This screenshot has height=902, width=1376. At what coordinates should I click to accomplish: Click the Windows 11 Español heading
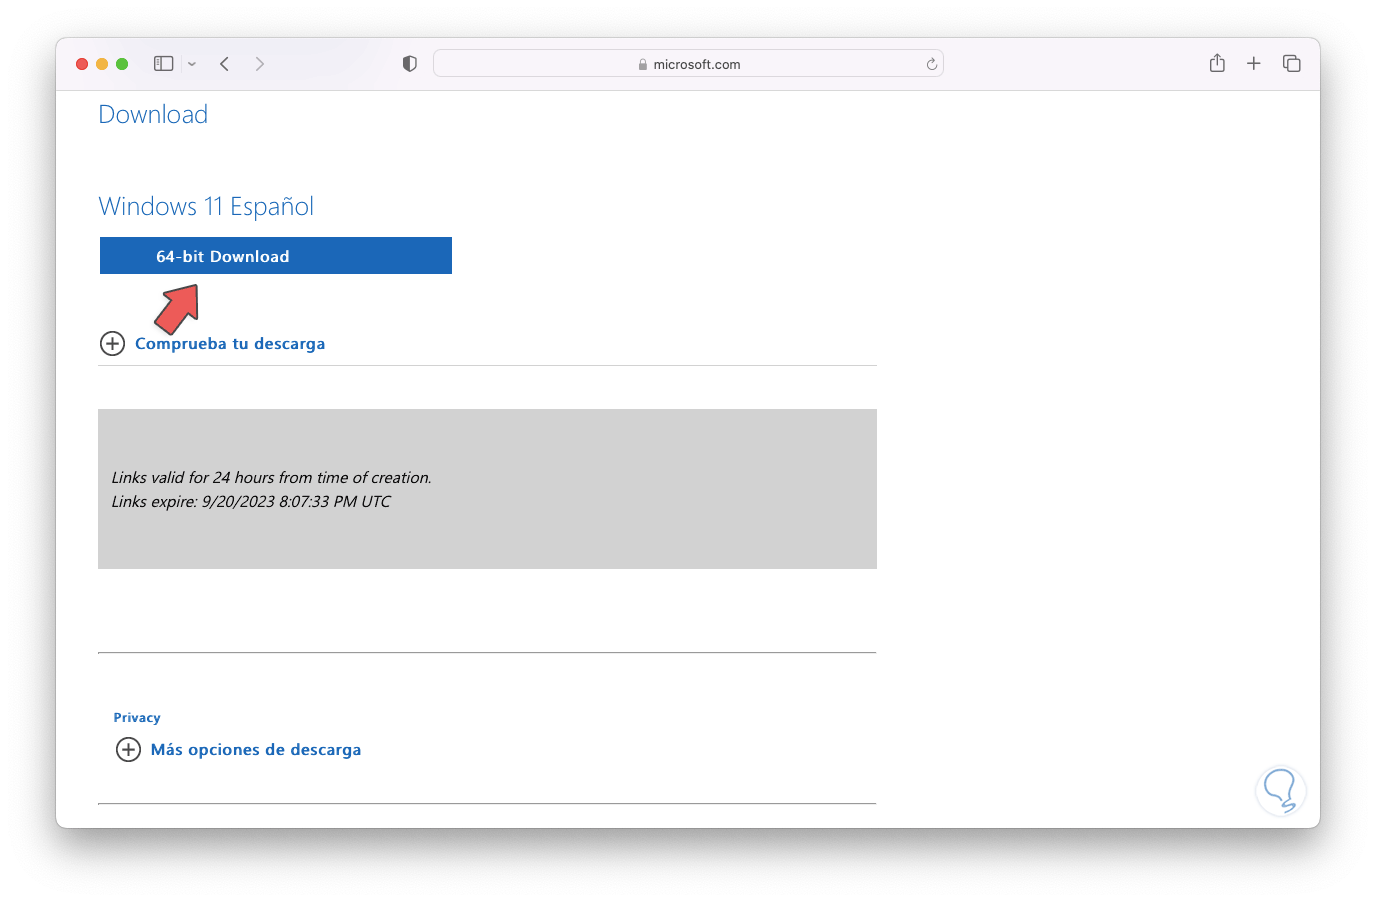pos(206,207)
